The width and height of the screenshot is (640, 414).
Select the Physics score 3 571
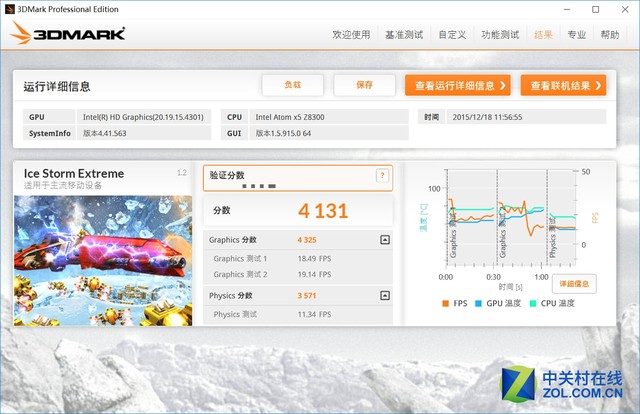point(307,296)
